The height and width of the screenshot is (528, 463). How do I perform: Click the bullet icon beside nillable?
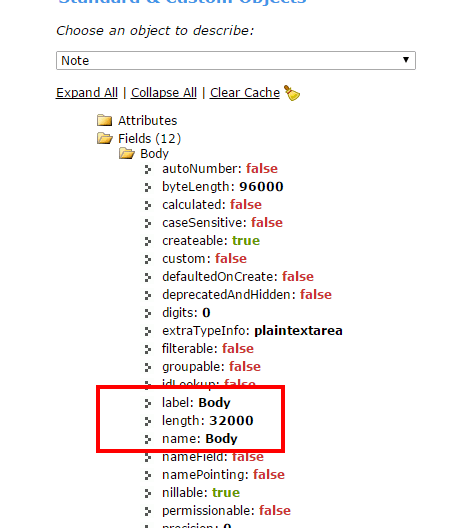coord(148,493)
